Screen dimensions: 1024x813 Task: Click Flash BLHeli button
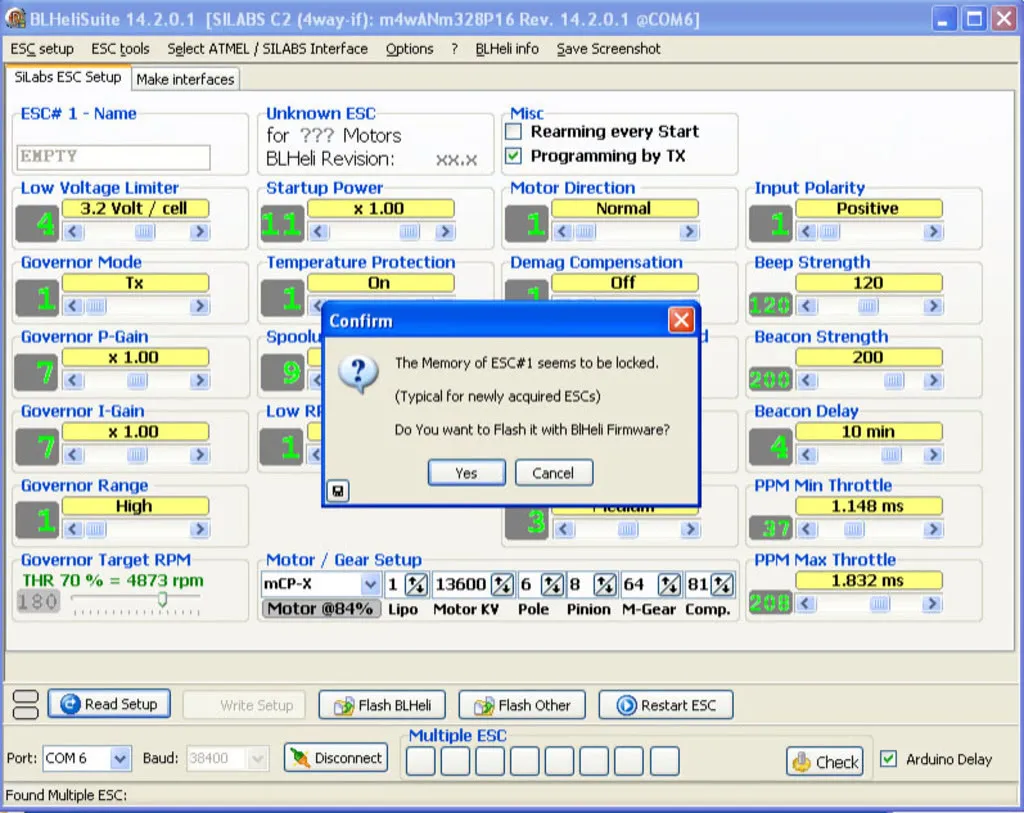(x=383, y=705)
